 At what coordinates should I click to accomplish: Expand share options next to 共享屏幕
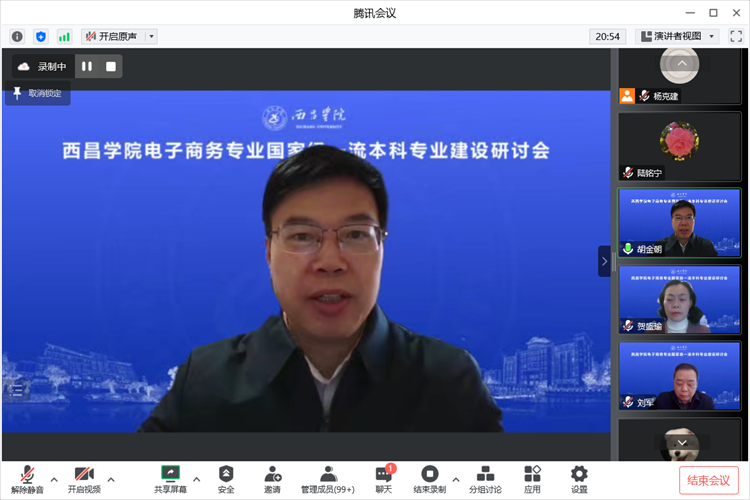(x=197, y=479)
